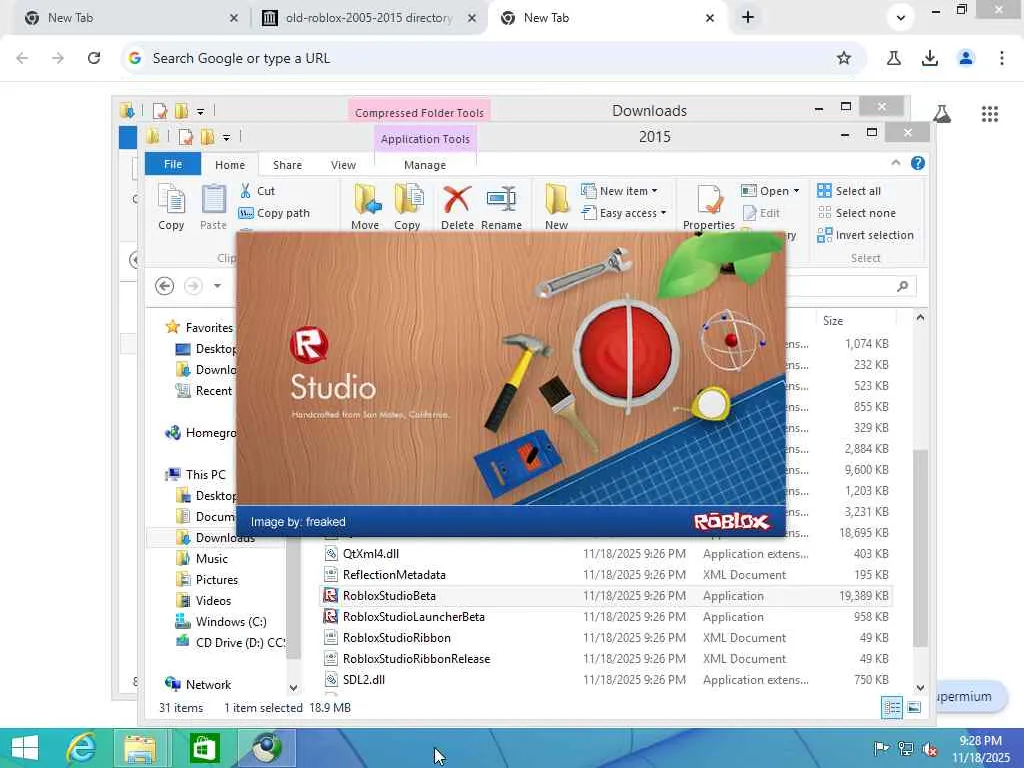
Task: Open Windows Store taskbar icon
Action: coord(204,748)
